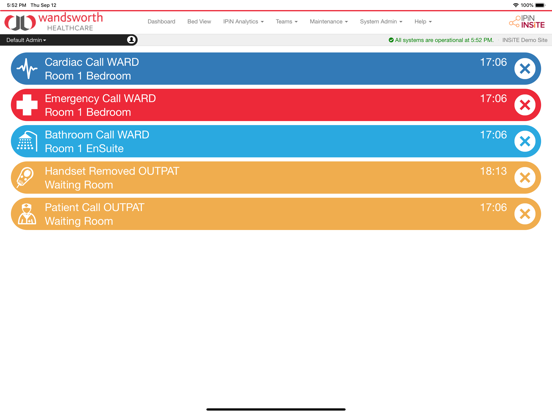
Task: Click the INSITE Demo Site label
Action: coord(525,40)
